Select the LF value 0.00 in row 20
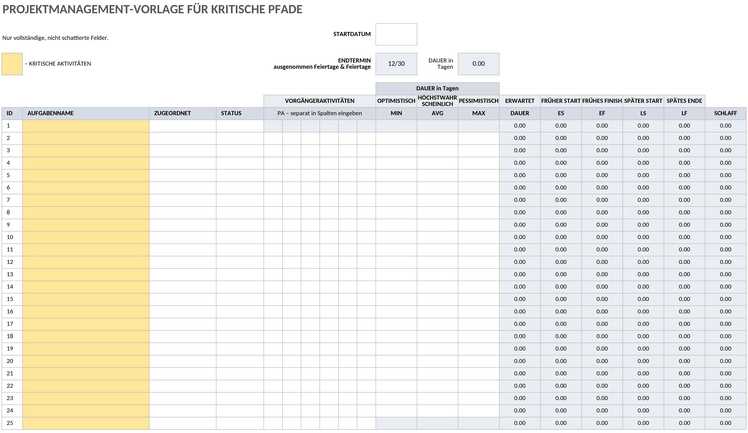Viewport: 748px width, 433px height. [x=685, y=361]
